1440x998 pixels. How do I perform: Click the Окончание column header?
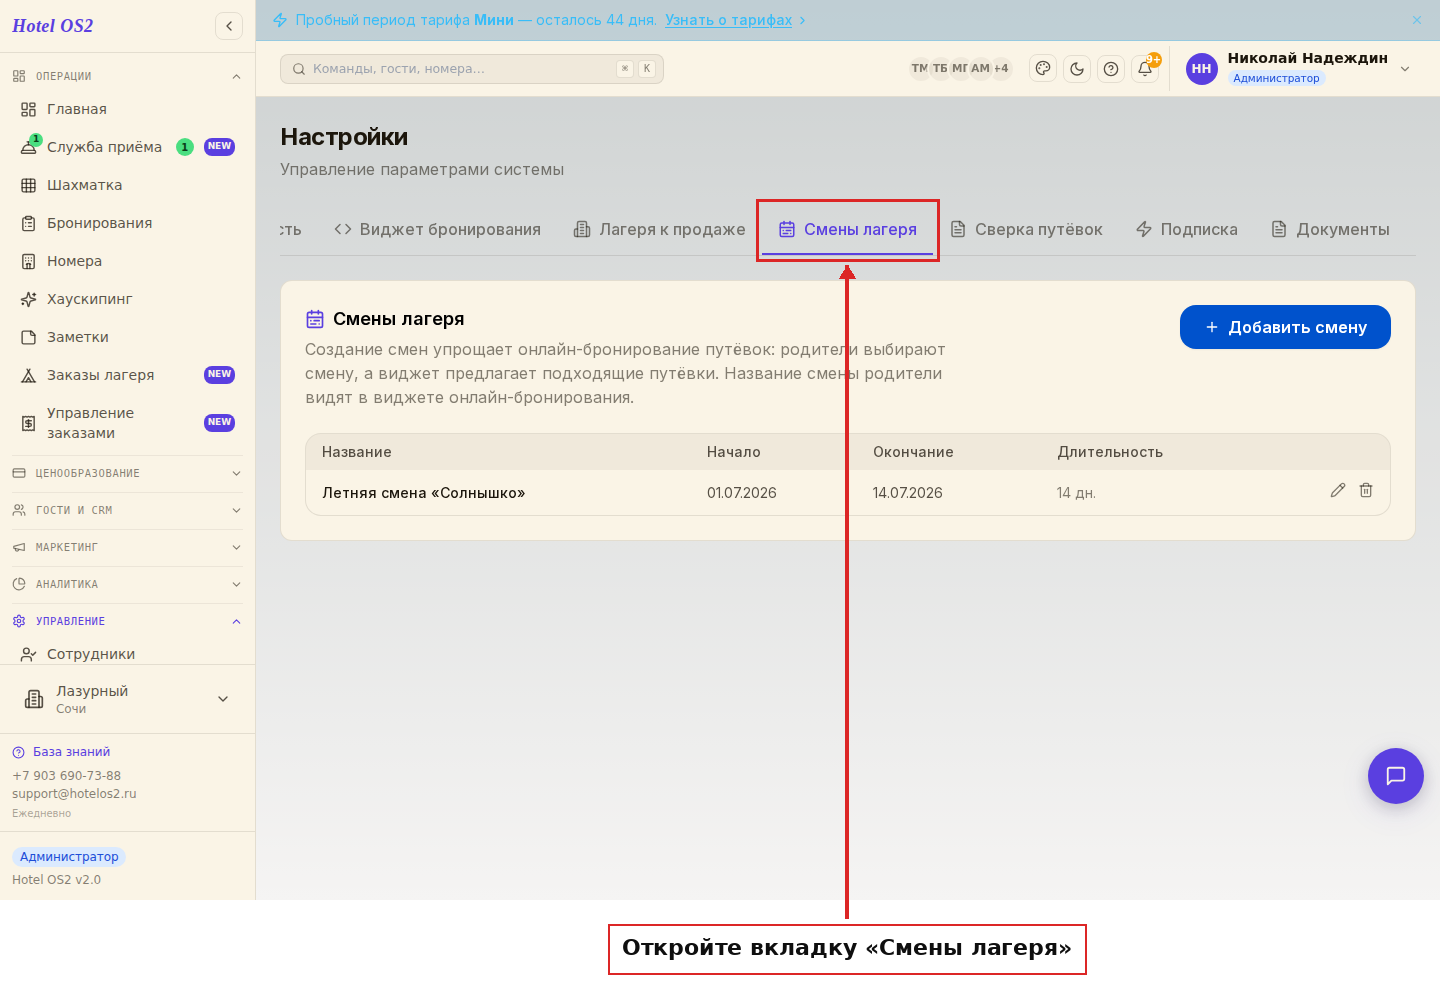[913, 452]
